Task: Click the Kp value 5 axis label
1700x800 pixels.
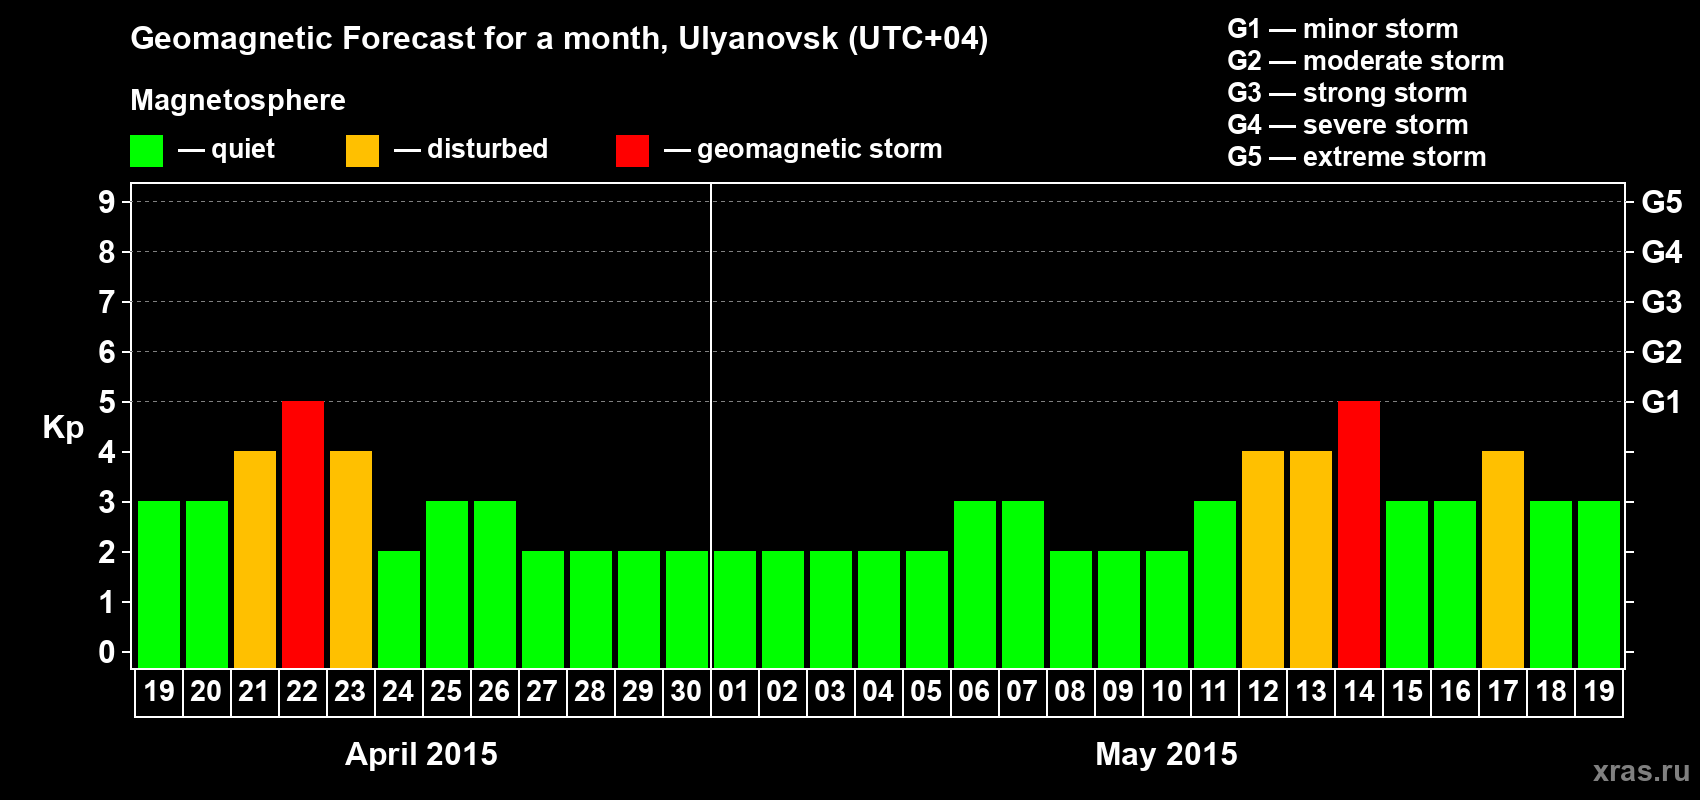Action: pos(107,402)
